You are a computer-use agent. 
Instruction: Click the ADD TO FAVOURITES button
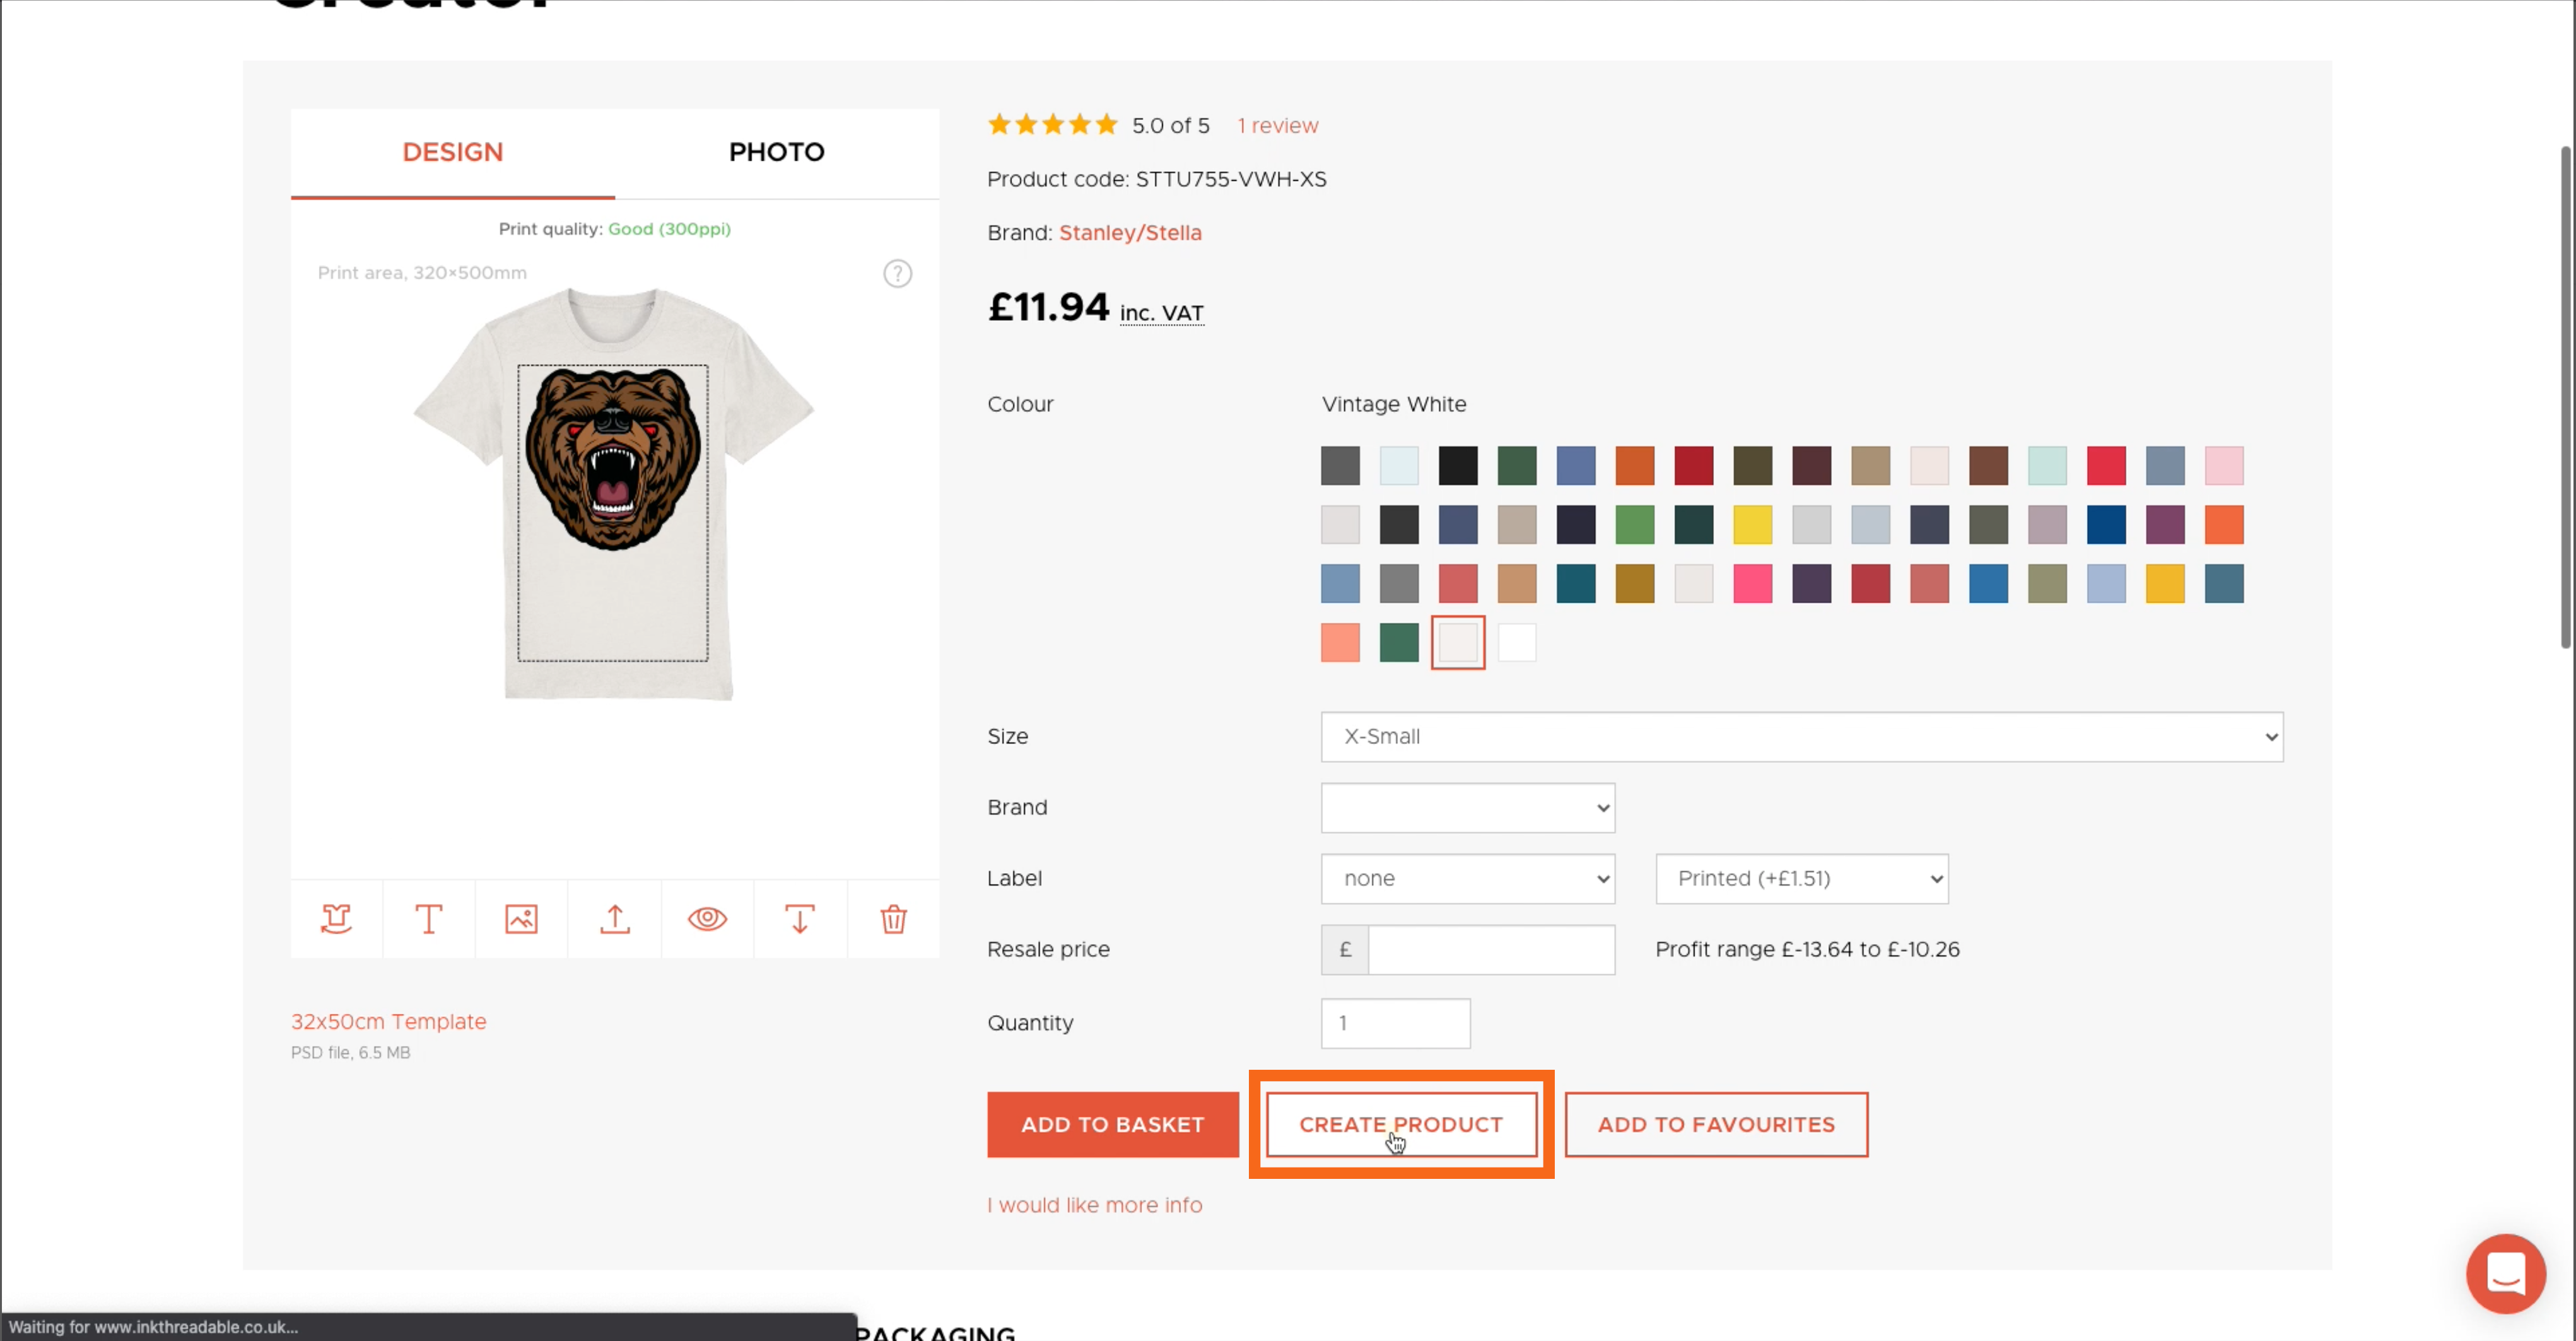point(1715,1124)
